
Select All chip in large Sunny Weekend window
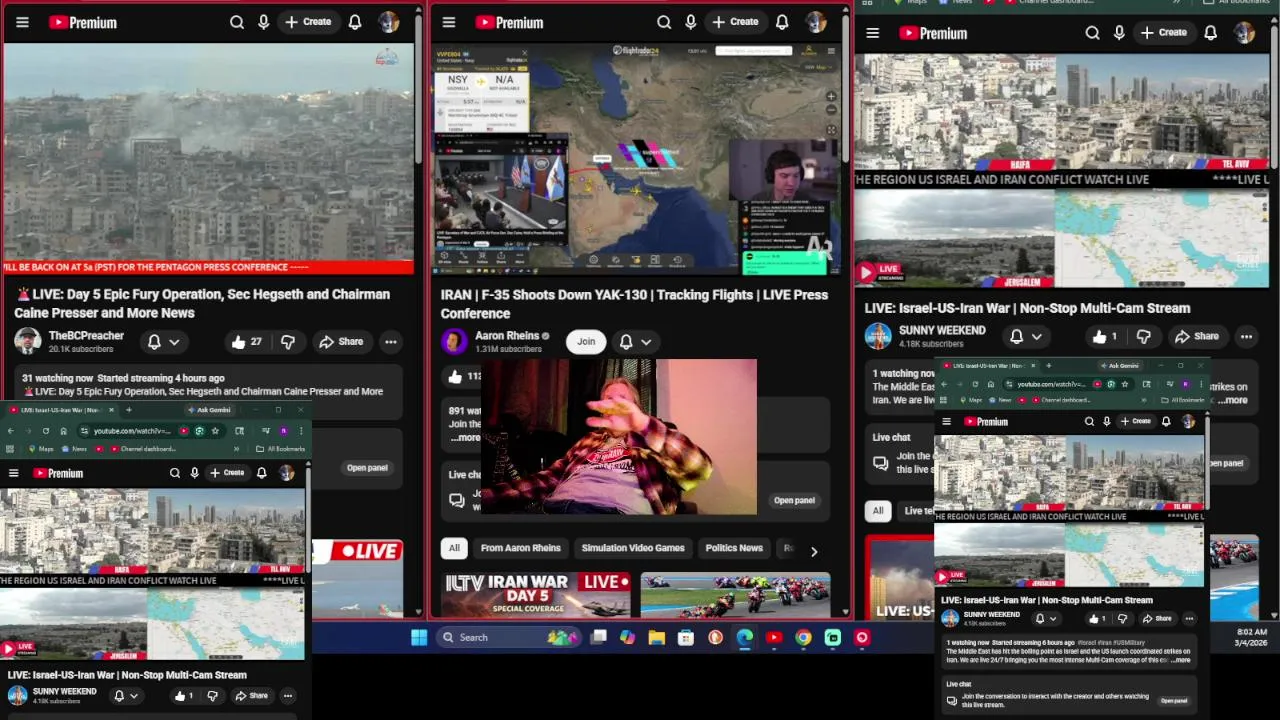pyautogui.click(x=877, y=511)
